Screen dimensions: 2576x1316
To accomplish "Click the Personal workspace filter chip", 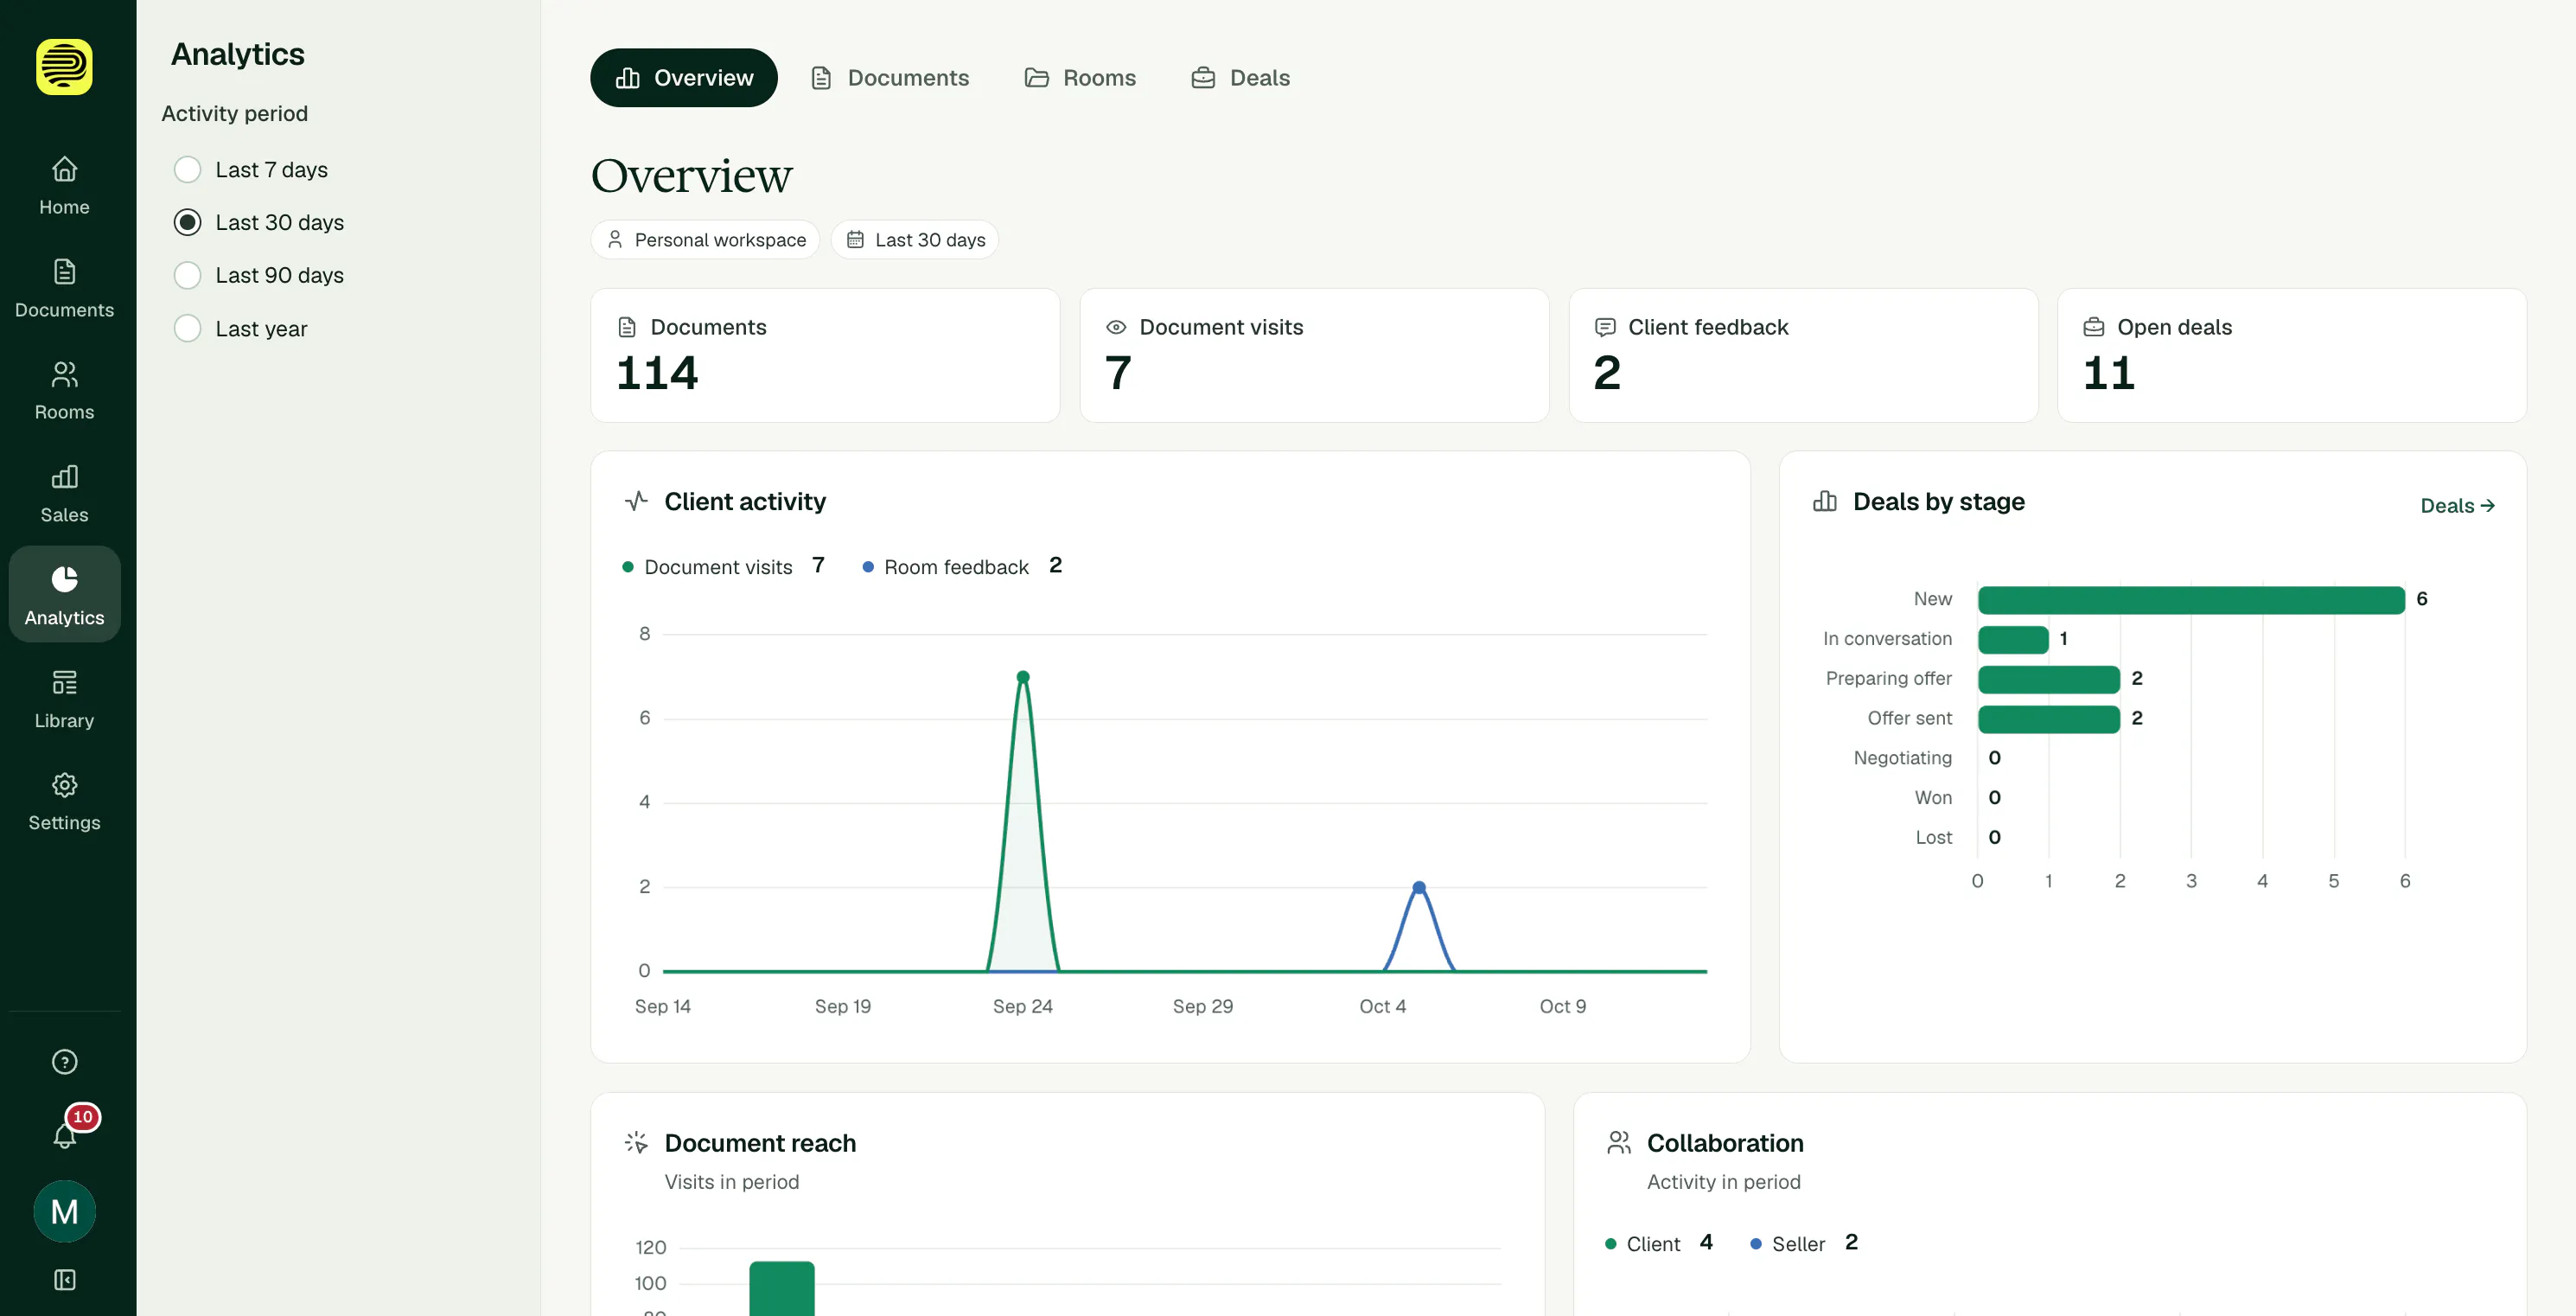I will [705, 240].
